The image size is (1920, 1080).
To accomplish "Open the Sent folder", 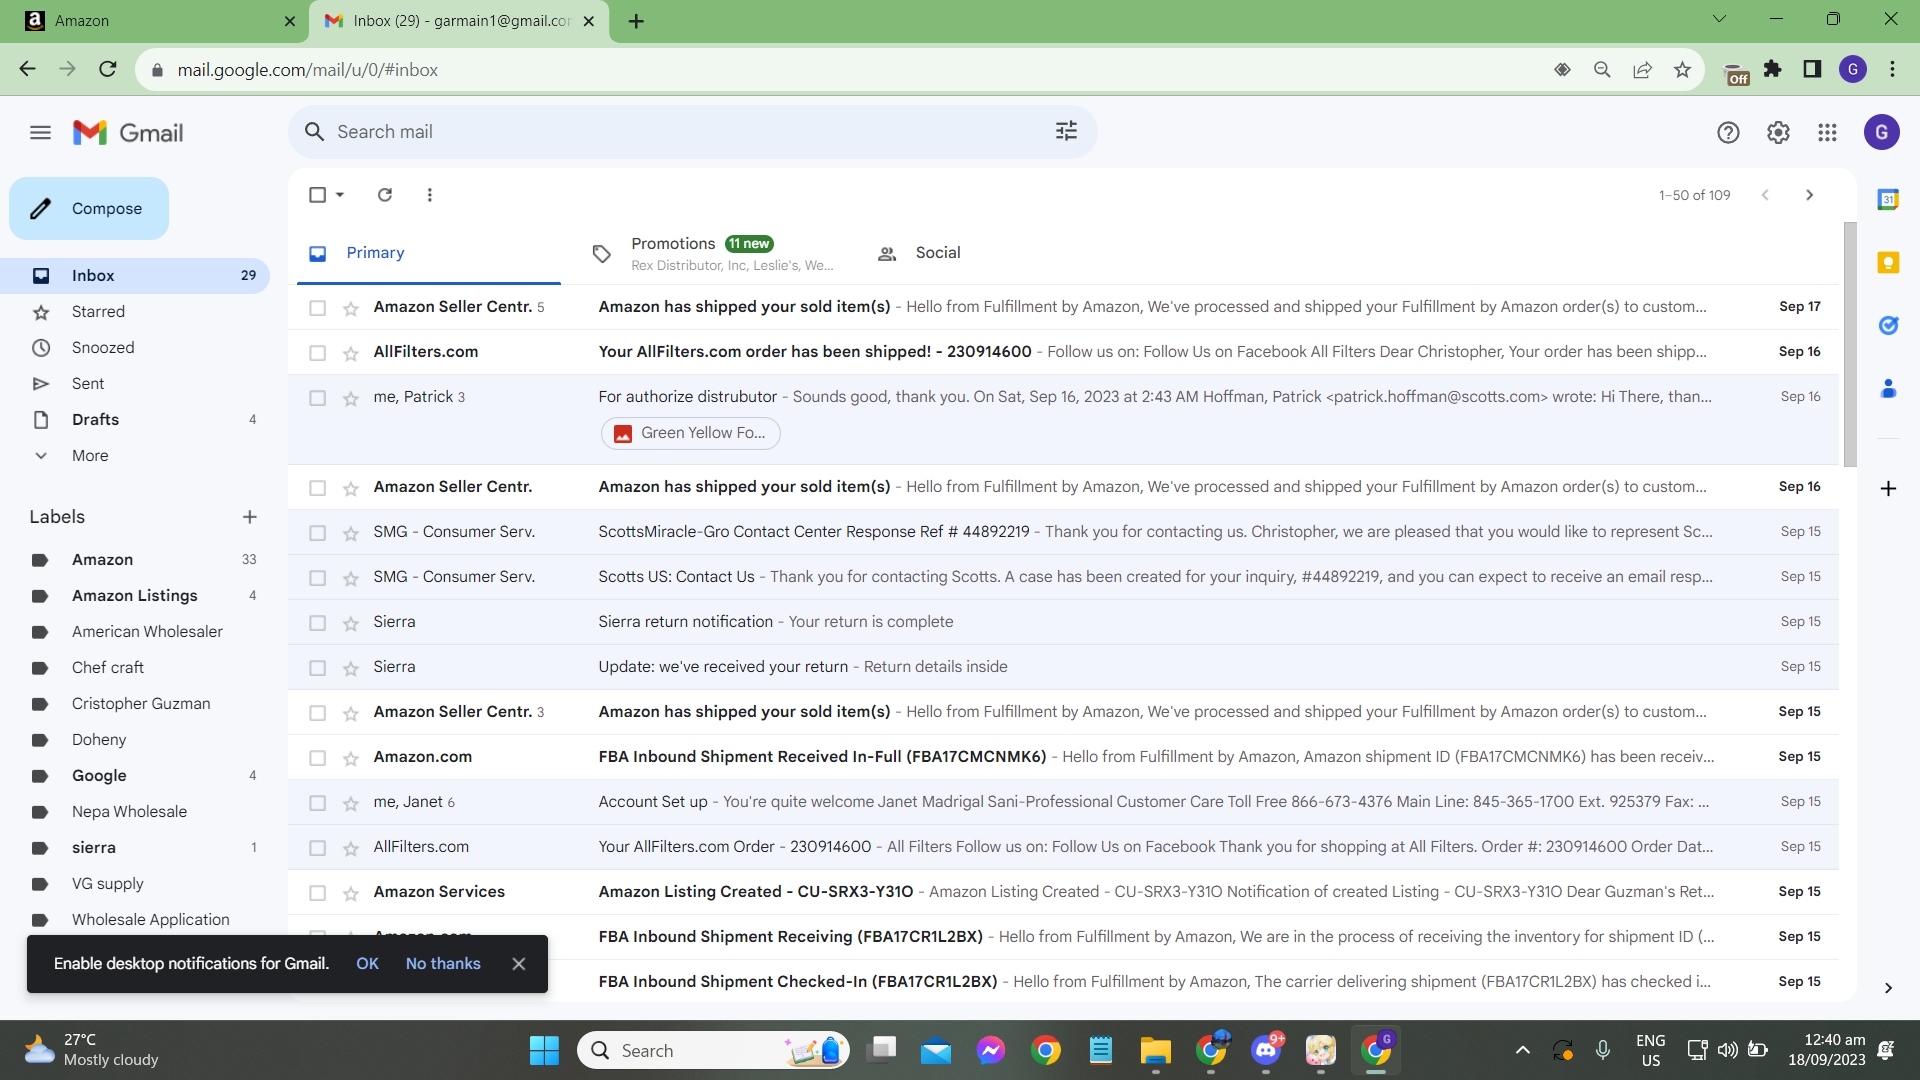I will click(x=135, y=384).
